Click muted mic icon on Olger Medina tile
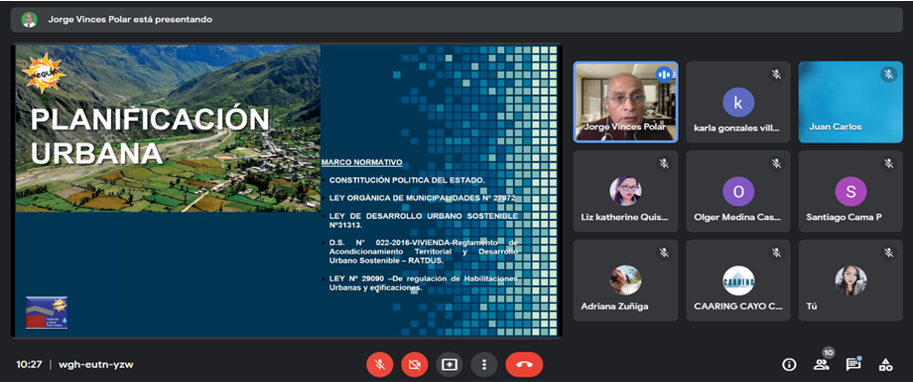913x382 pixels. [x=776, y=164]
